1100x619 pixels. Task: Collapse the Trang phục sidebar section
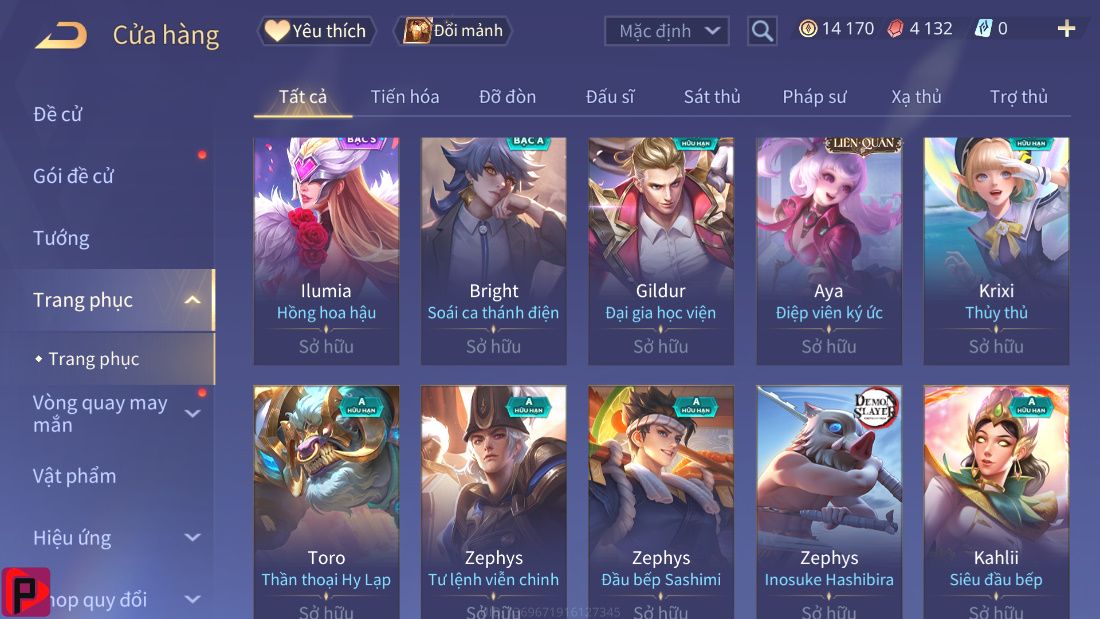pyautogui.click(x=192, y=300)
